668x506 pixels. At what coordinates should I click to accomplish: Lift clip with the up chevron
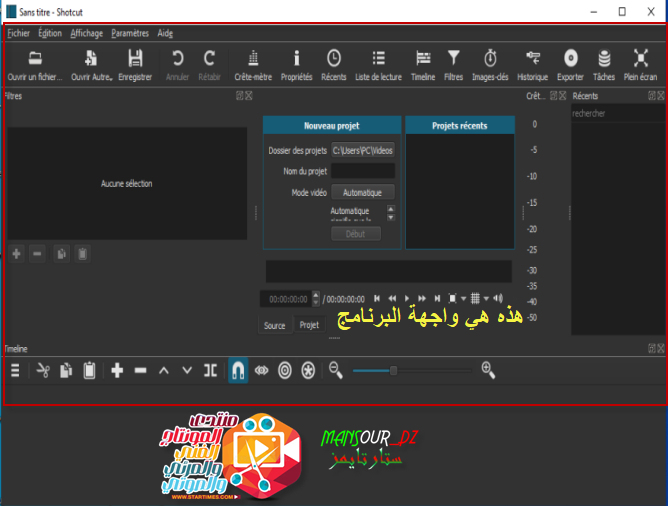164,371
